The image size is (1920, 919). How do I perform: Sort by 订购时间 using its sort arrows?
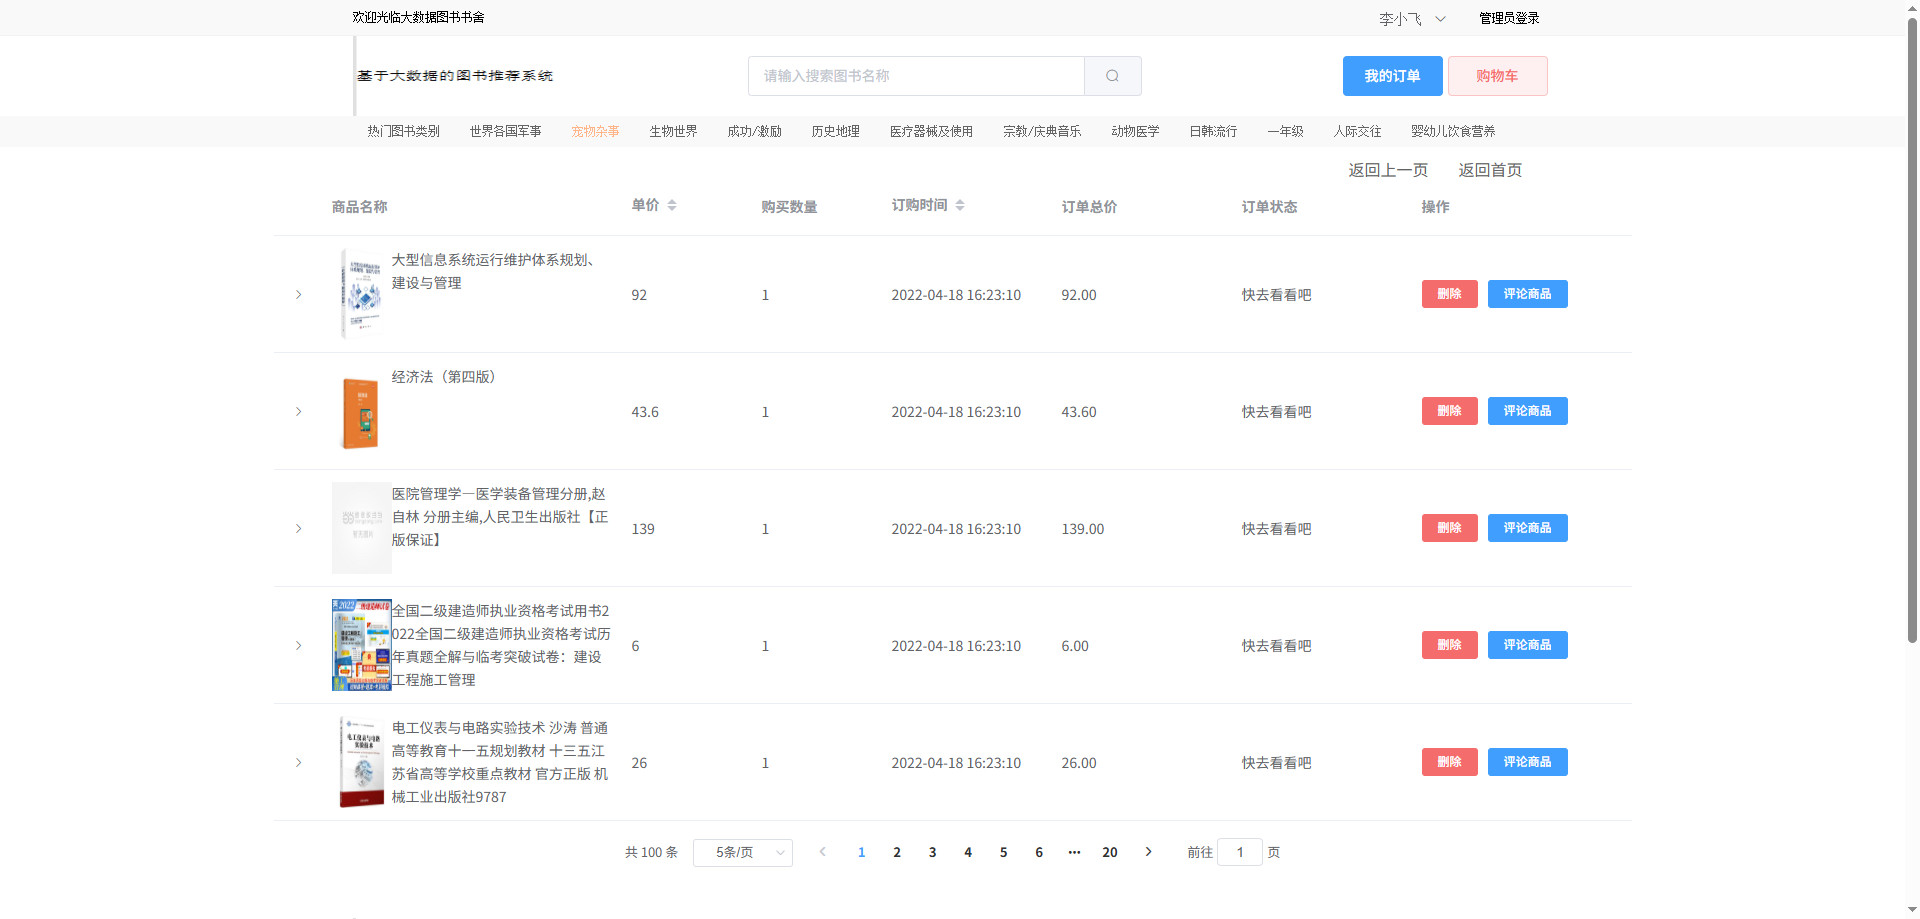tap(960, 205)
